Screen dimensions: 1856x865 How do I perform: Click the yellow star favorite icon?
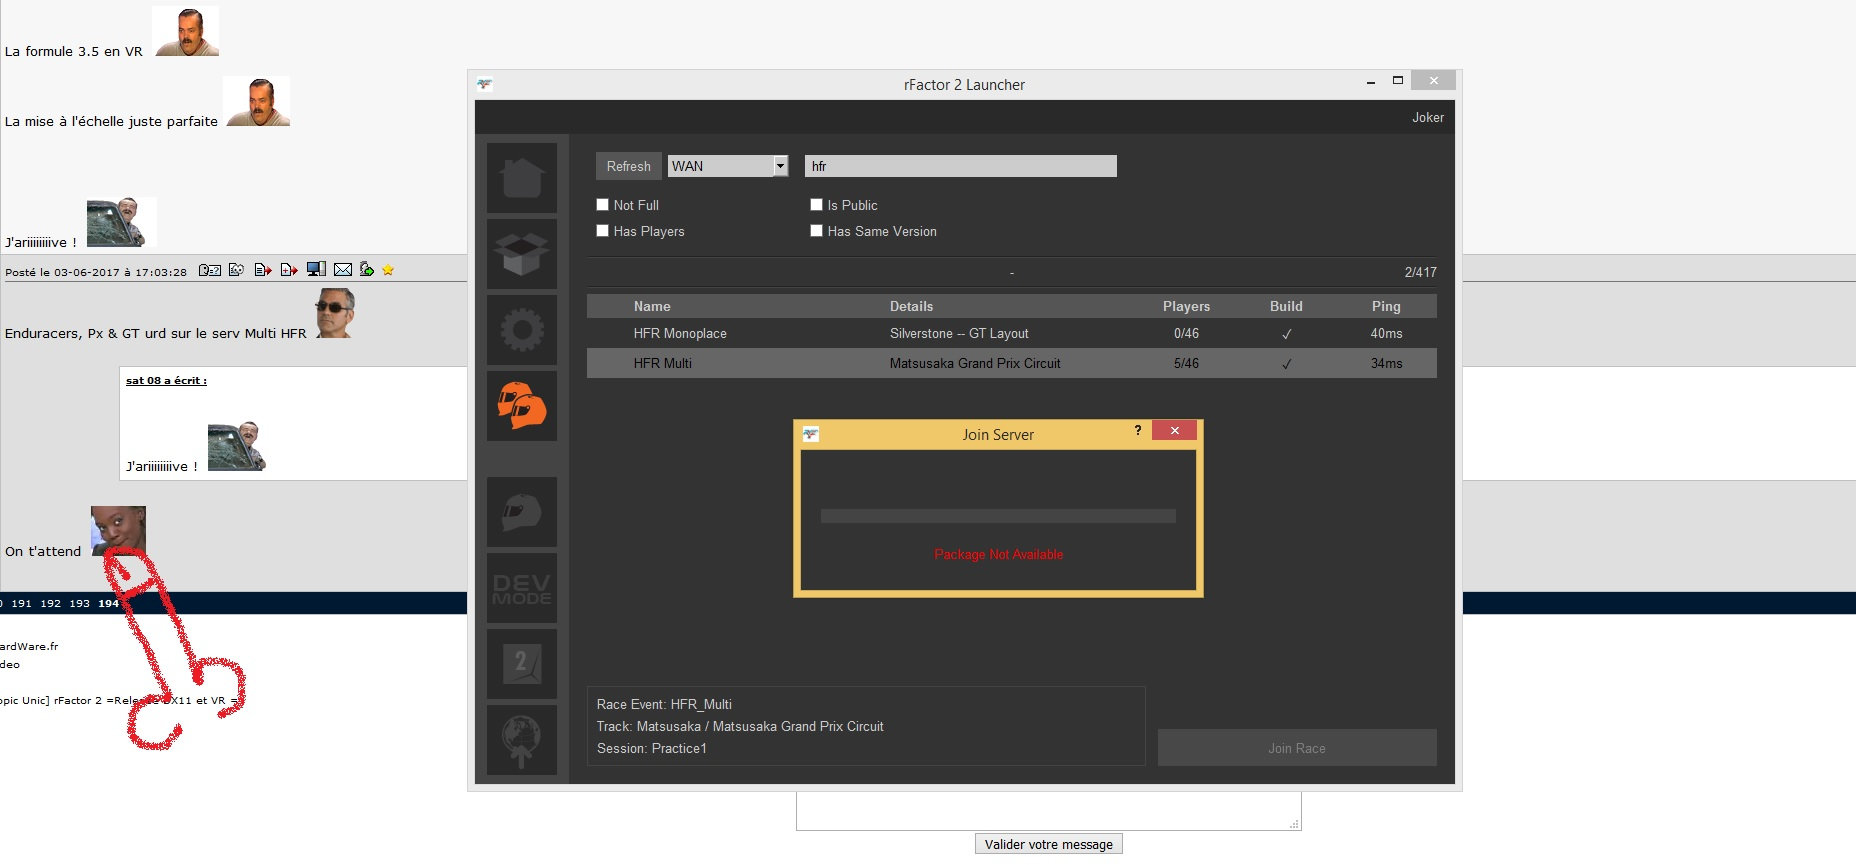[388, 270]
